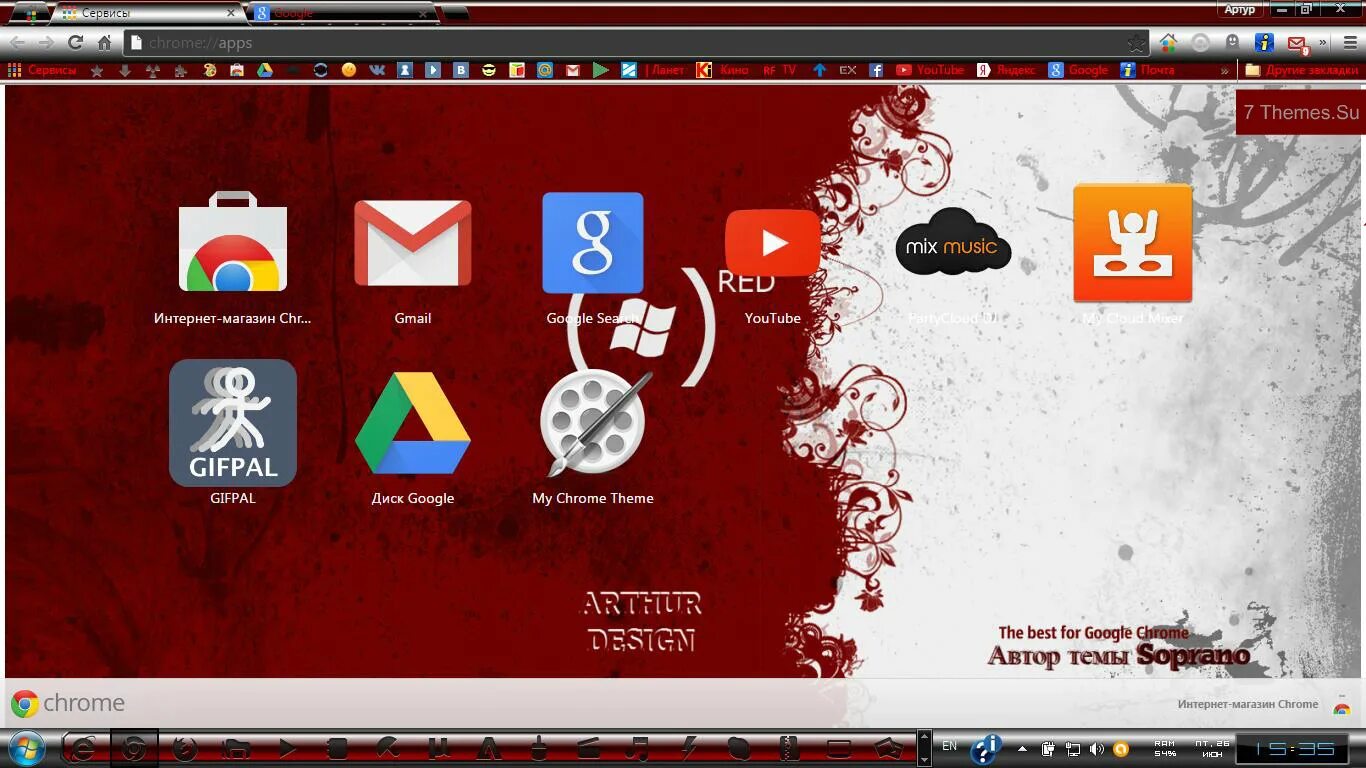Screen dimensions: 1366x768
Task: Click the mail extension icon with badge
Action: (1298, 43)
